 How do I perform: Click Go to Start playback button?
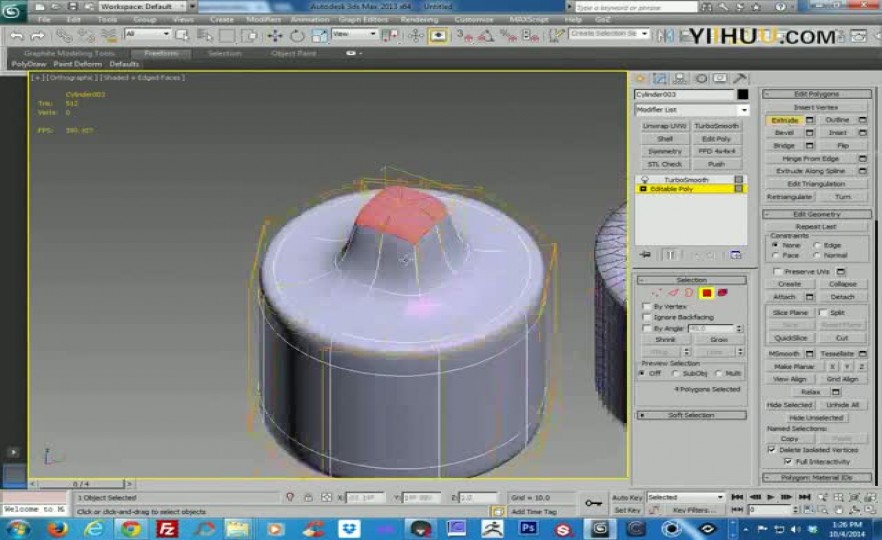[737, 497]
